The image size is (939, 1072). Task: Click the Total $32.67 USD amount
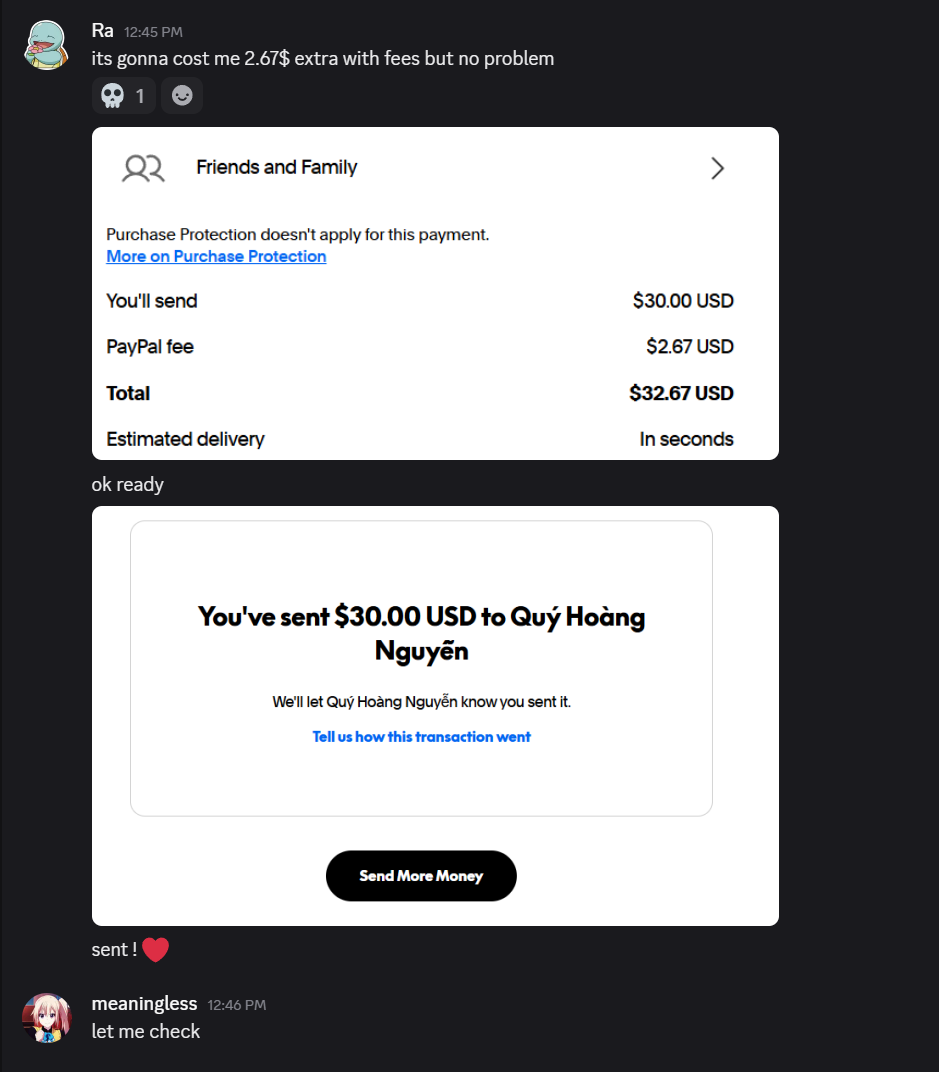pos(681,393)
